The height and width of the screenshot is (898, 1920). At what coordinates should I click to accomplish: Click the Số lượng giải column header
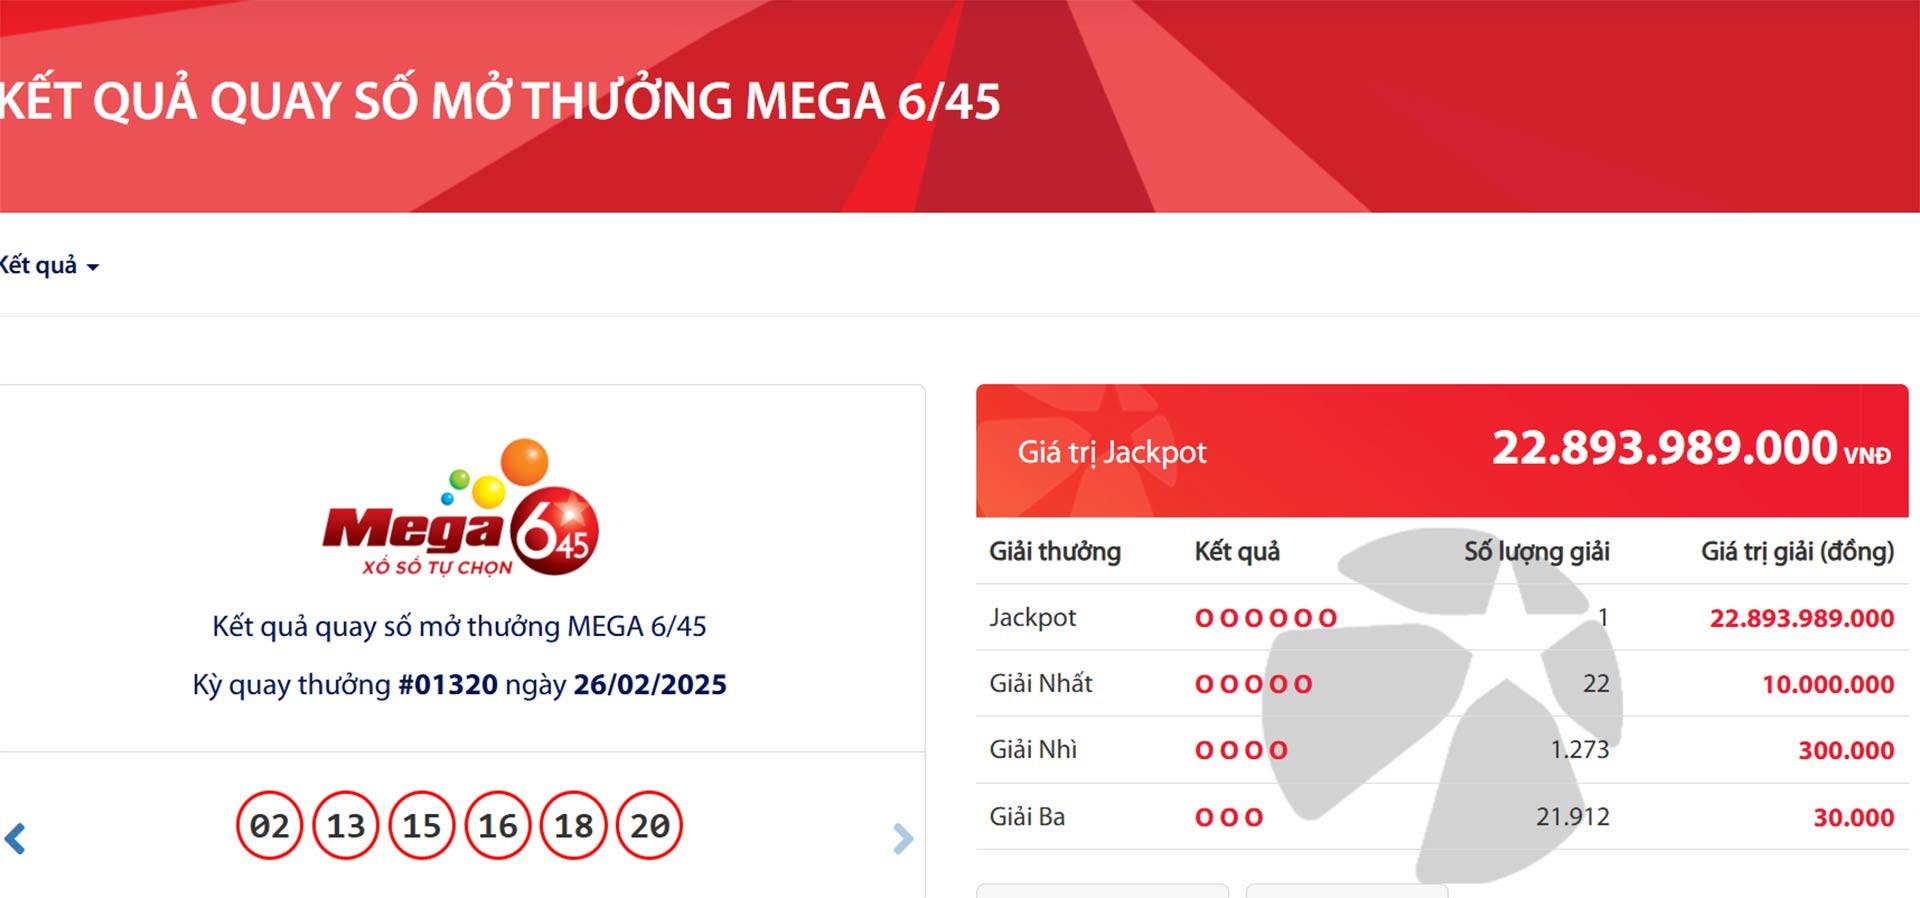point(1537,552)
